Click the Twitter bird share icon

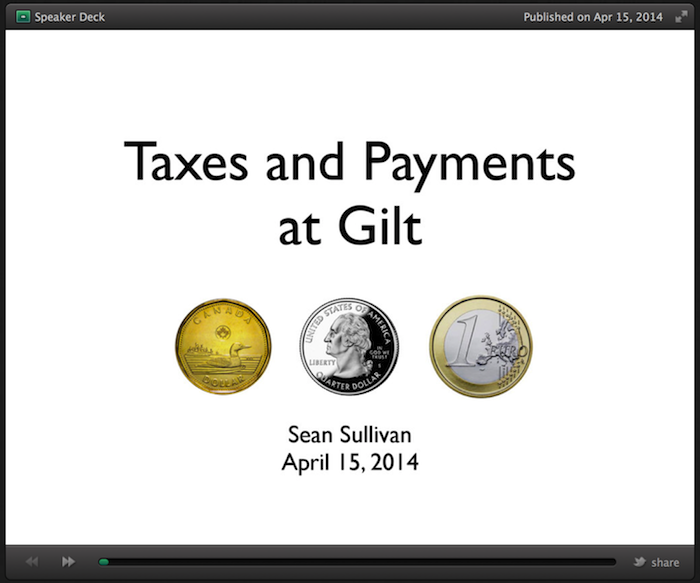[640, 562]
